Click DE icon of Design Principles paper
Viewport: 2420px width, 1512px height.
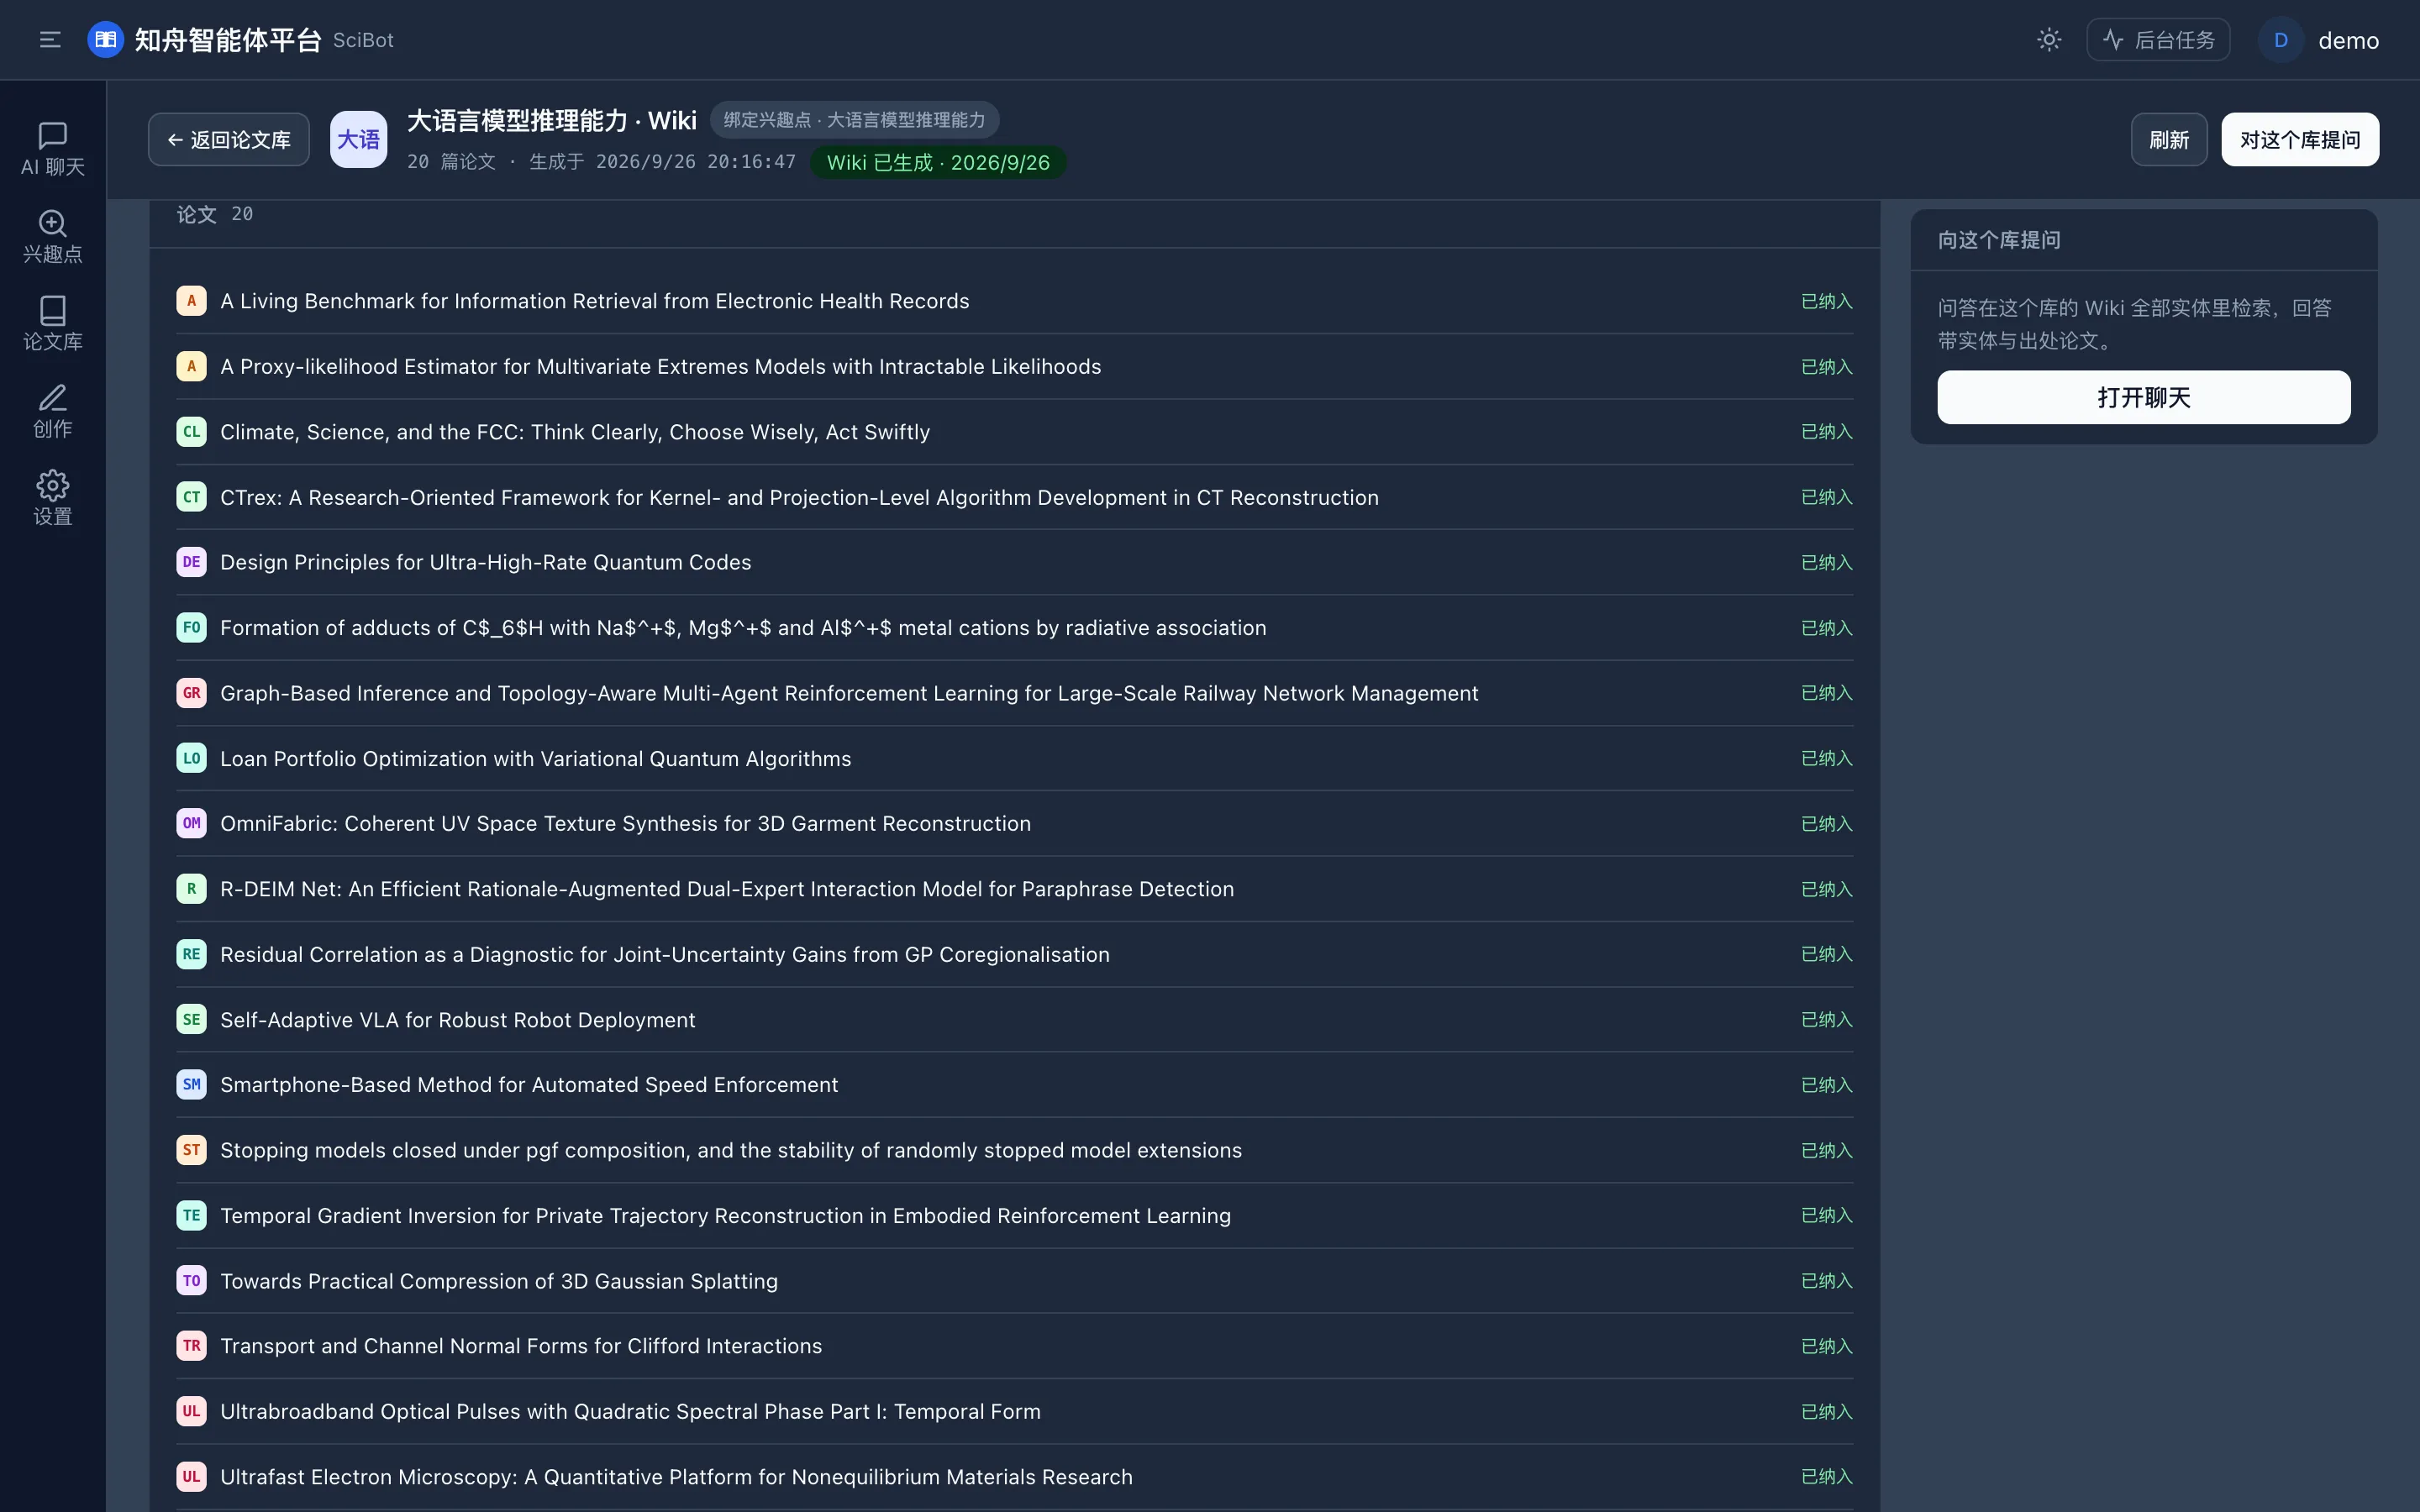pos(191,562)
